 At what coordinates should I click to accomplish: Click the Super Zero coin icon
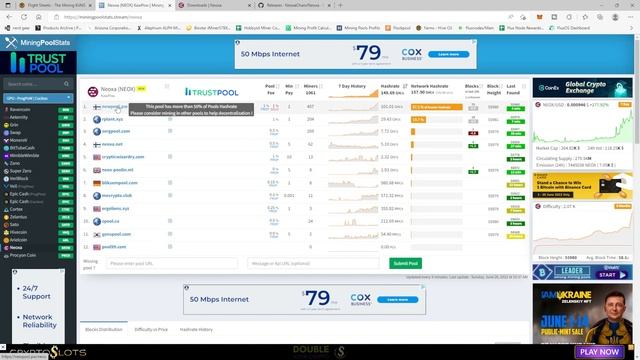[x=6, y=171]
